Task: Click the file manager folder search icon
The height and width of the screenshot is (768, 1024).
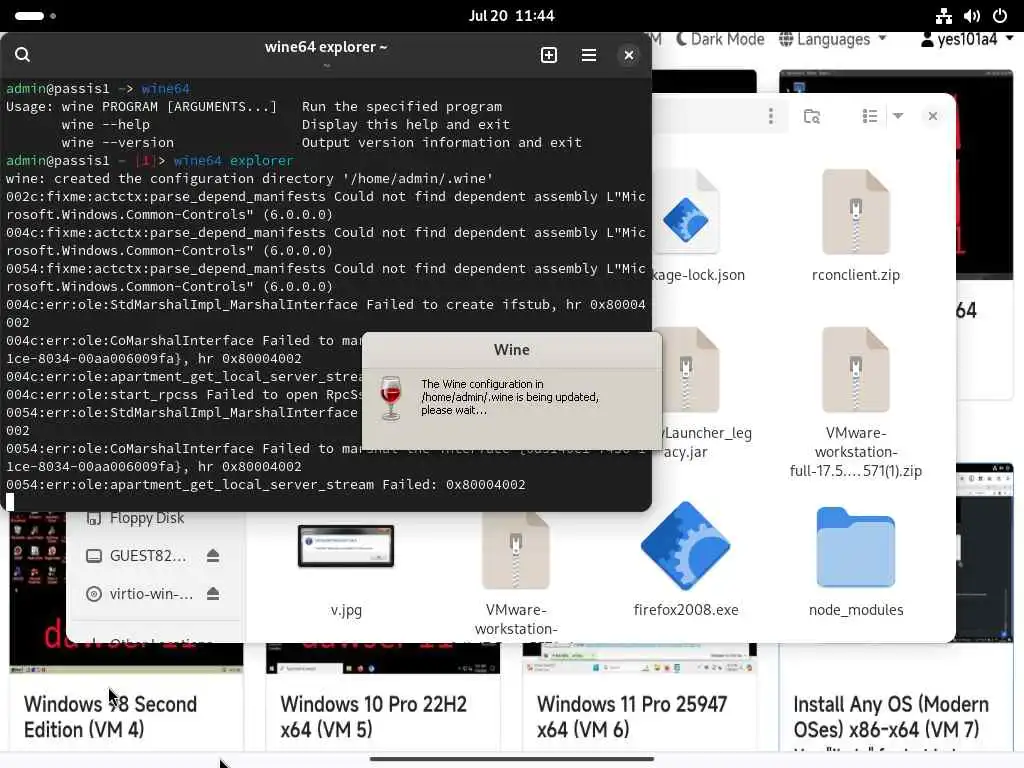Action: point(812,116)
